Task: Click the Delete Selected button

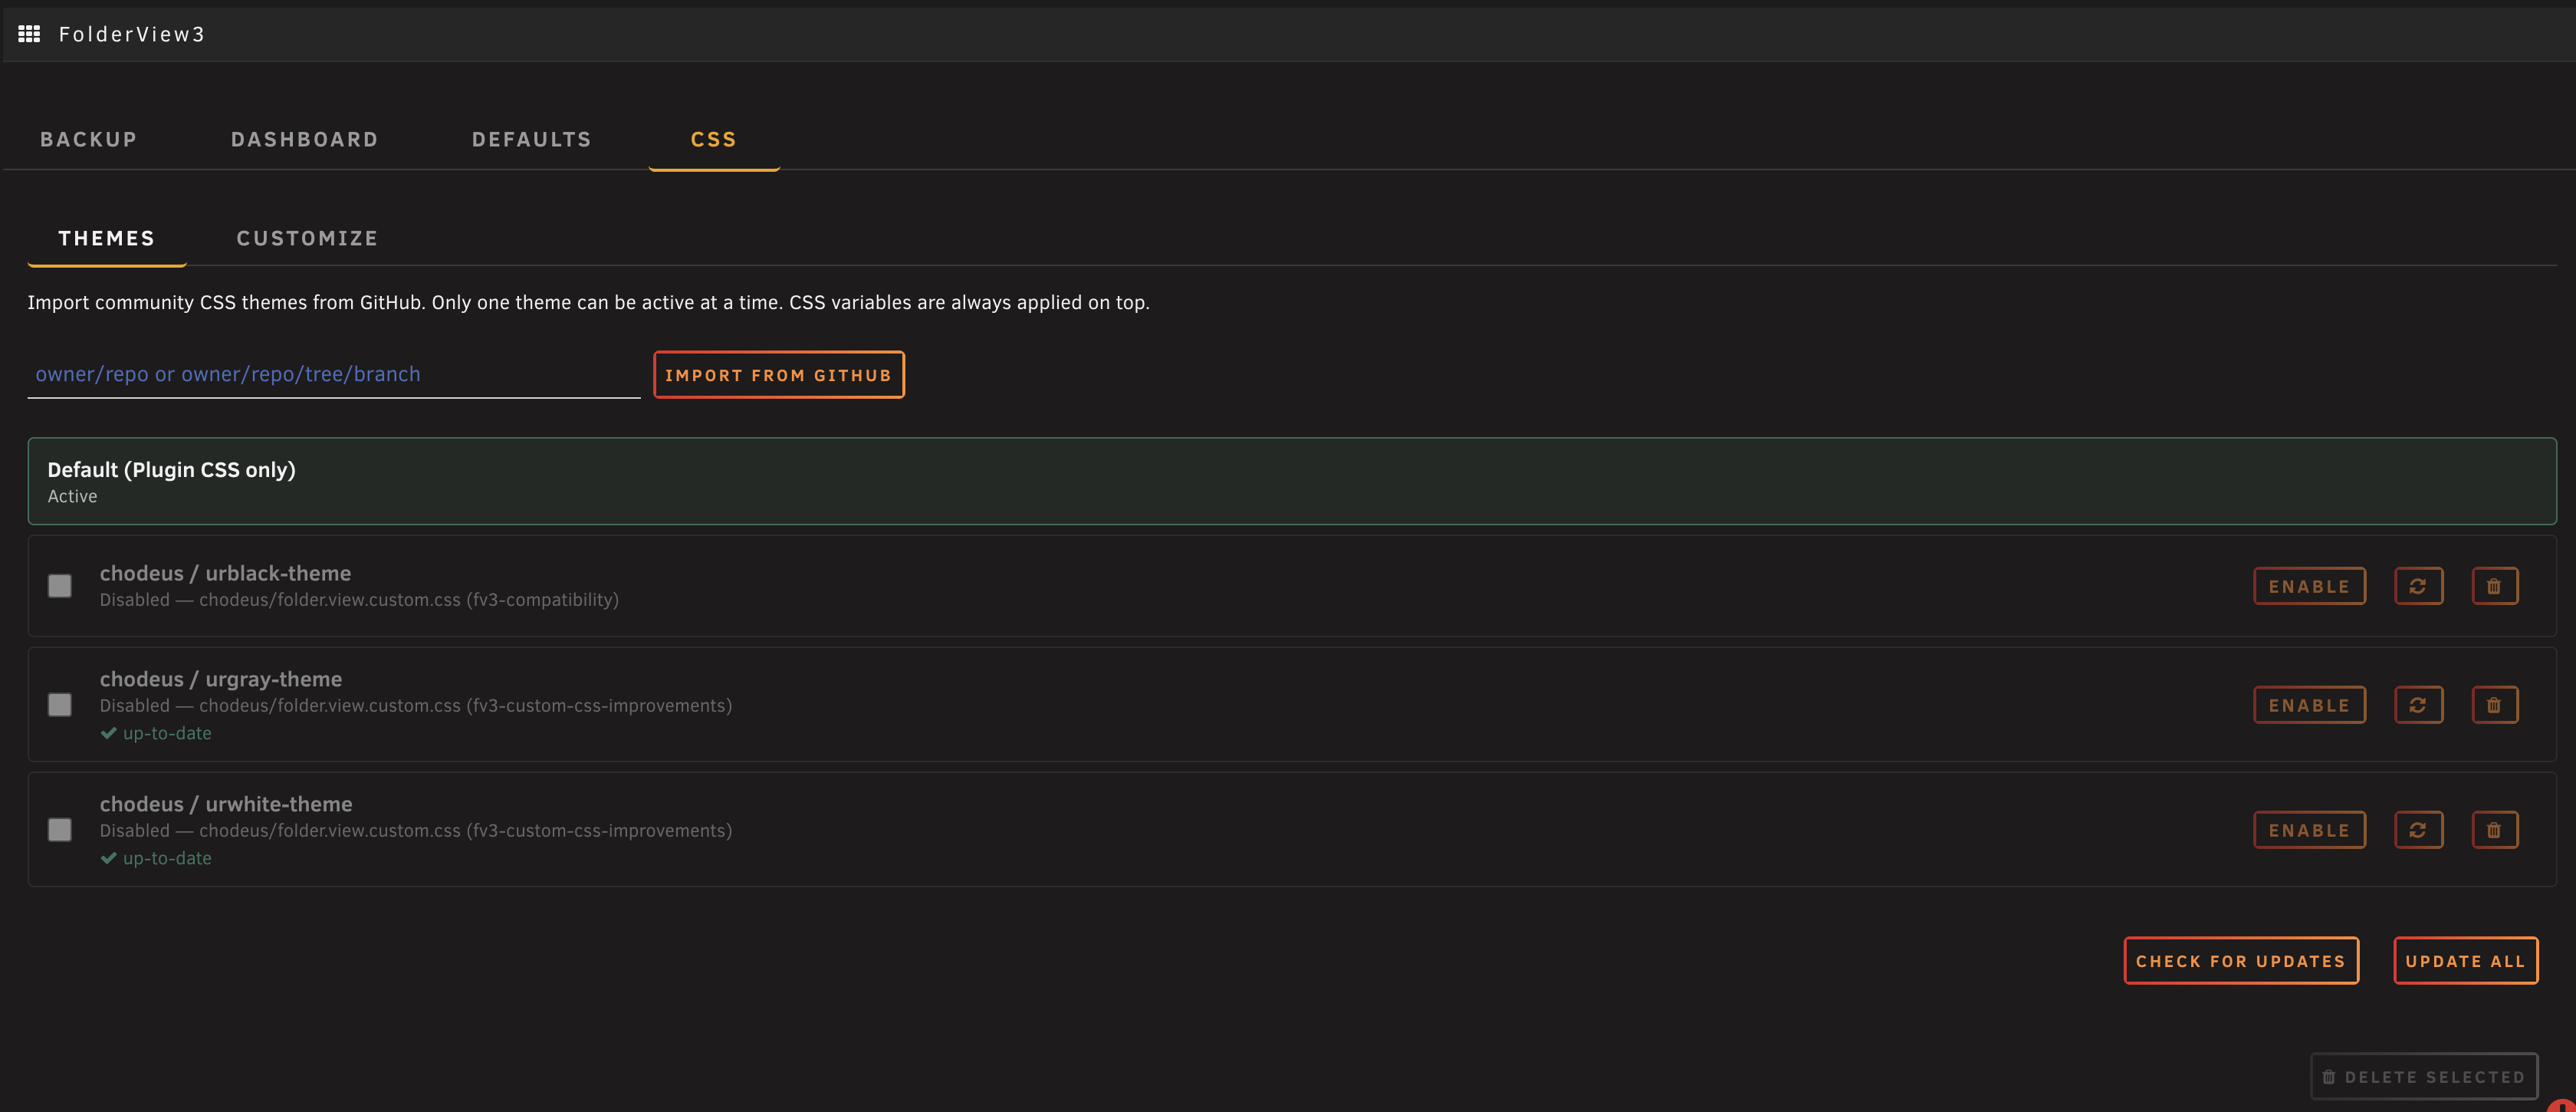Action: (x=2424, y=1077)
